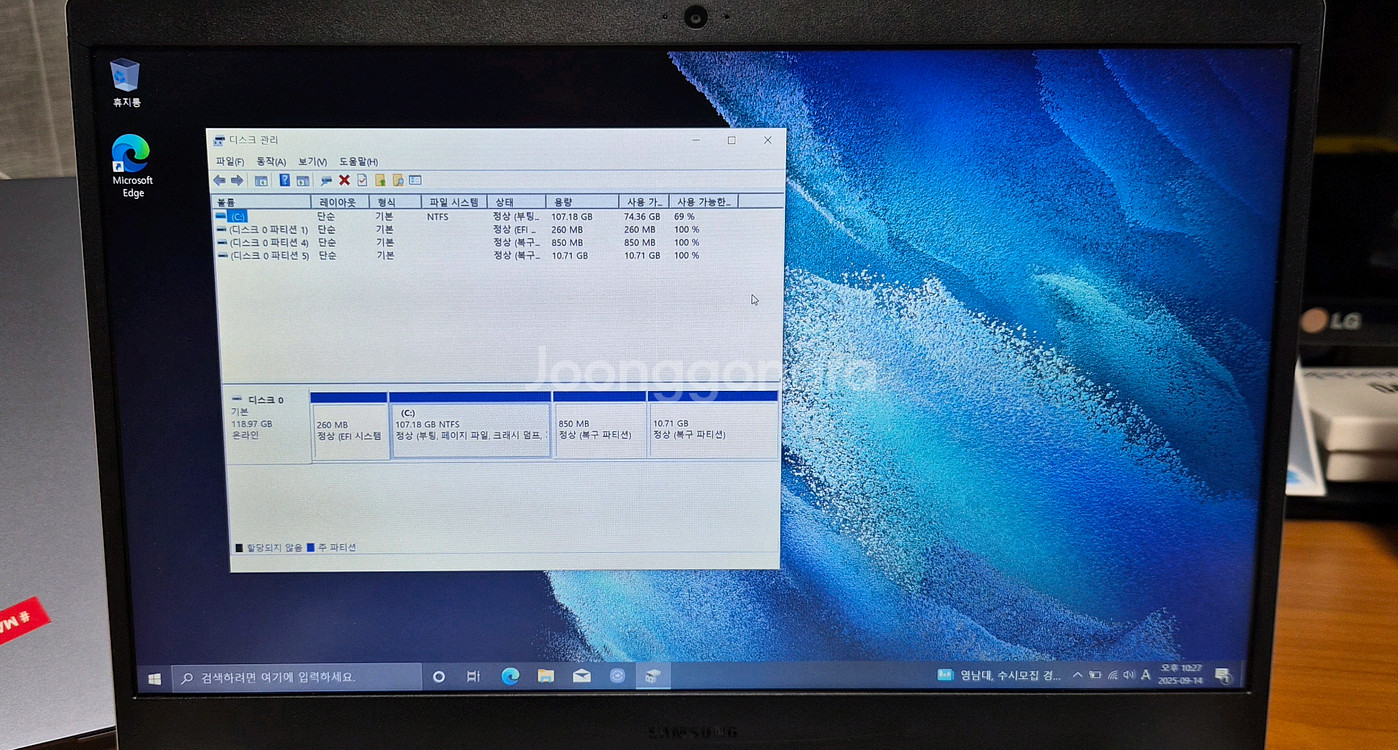
Task: Click the blue 주 파티션 legend swatch
Action: 311,548
